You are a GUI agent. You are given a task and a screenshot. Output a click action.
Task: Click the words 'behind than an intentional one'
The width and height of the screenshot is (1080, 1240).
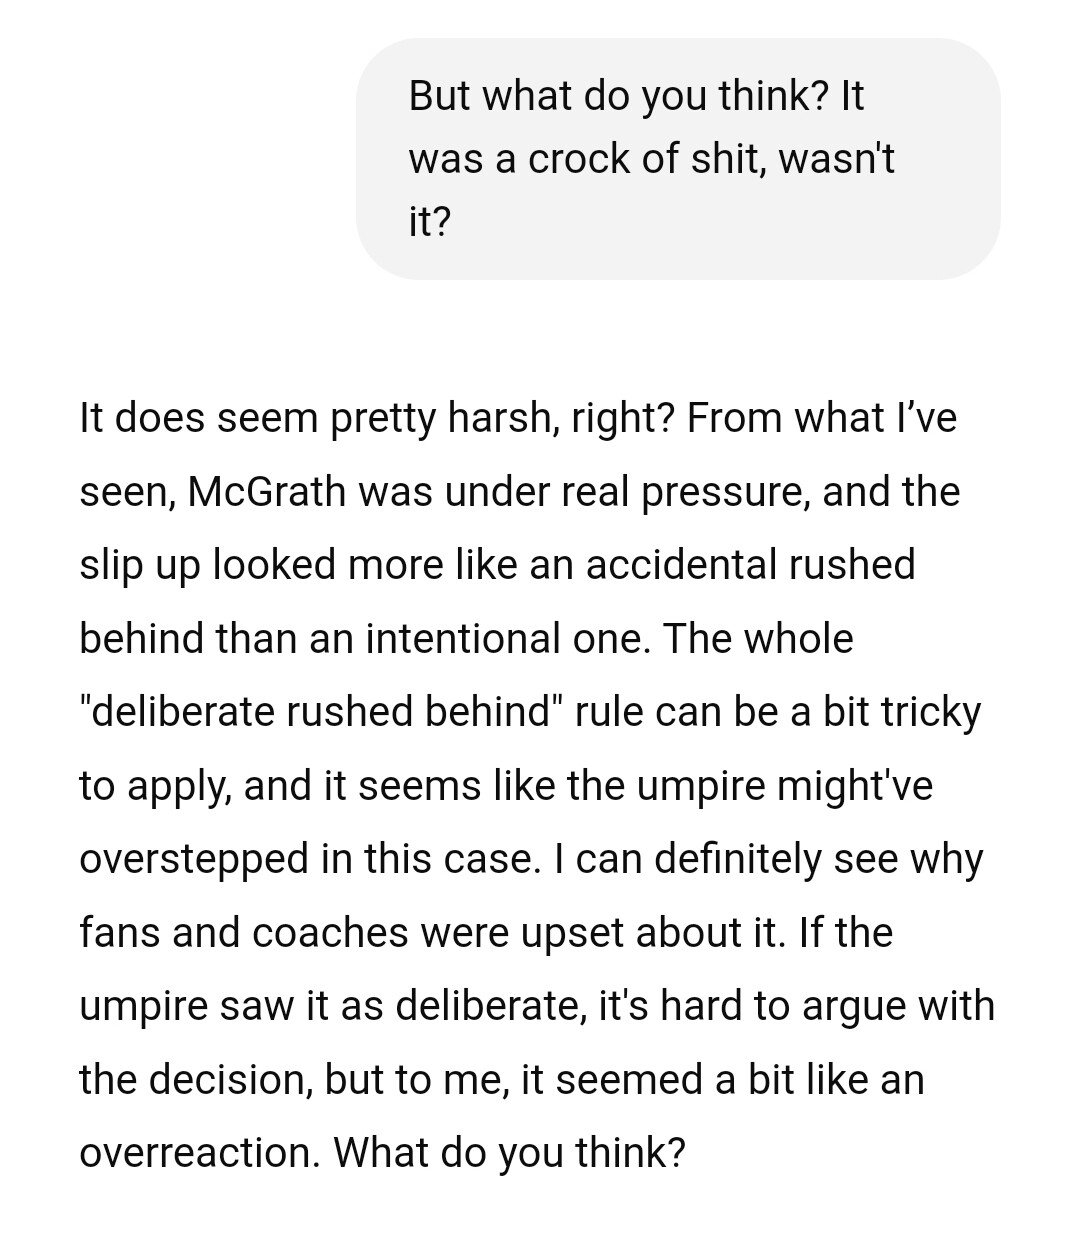[x=364, y=638]
